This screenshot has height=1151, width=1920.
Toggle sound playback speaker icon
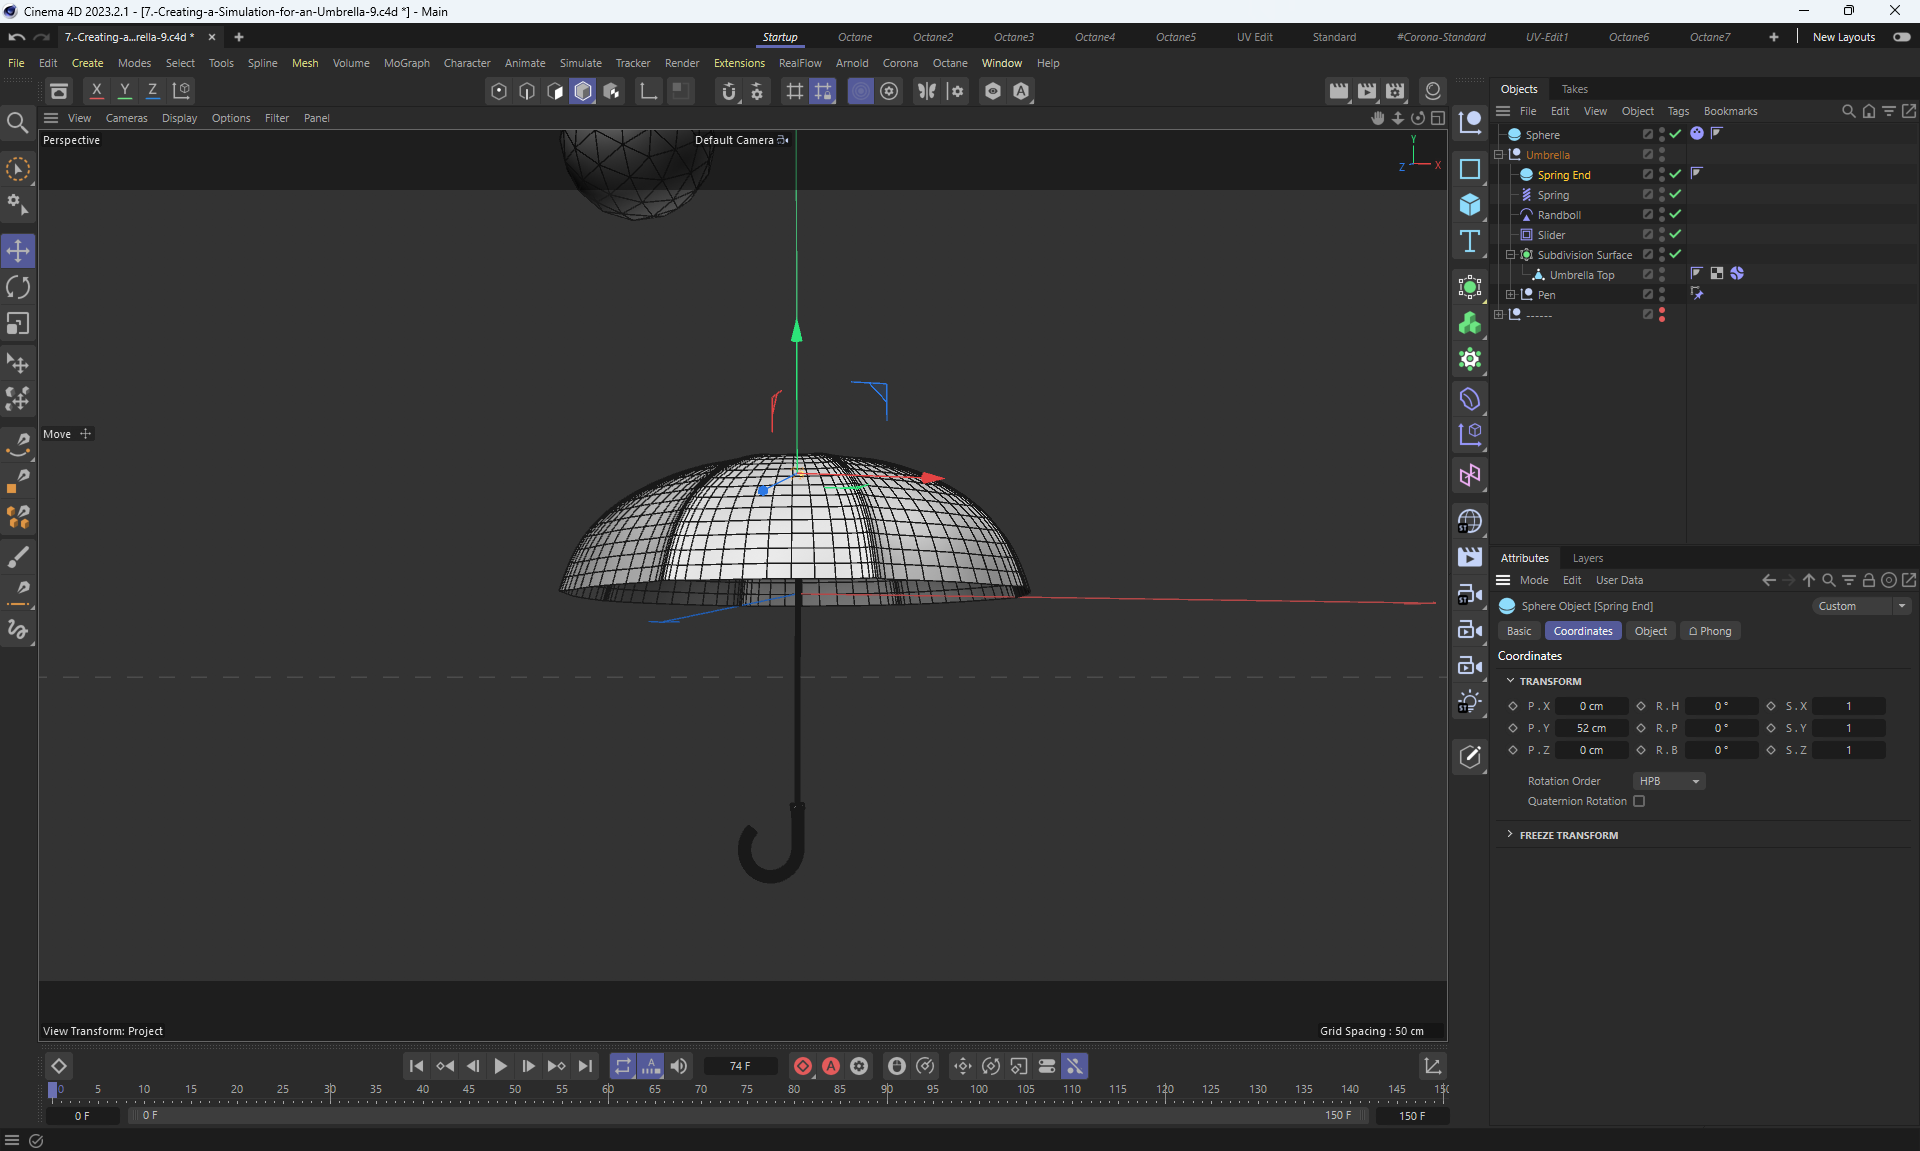[679, 1066]
